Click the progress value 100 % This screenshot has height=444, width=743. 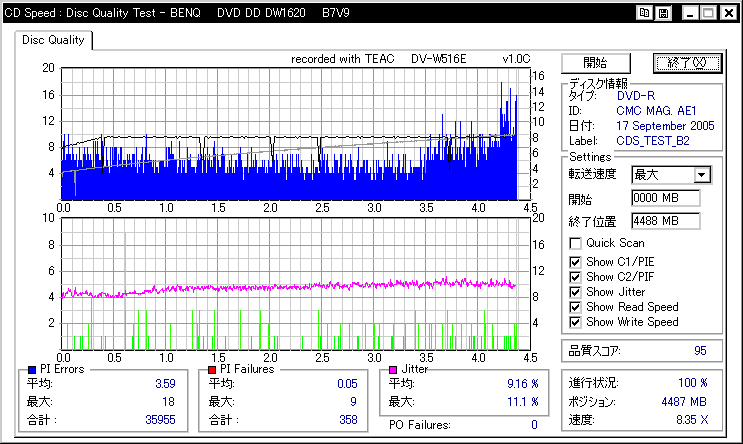[x=693, y=383]
